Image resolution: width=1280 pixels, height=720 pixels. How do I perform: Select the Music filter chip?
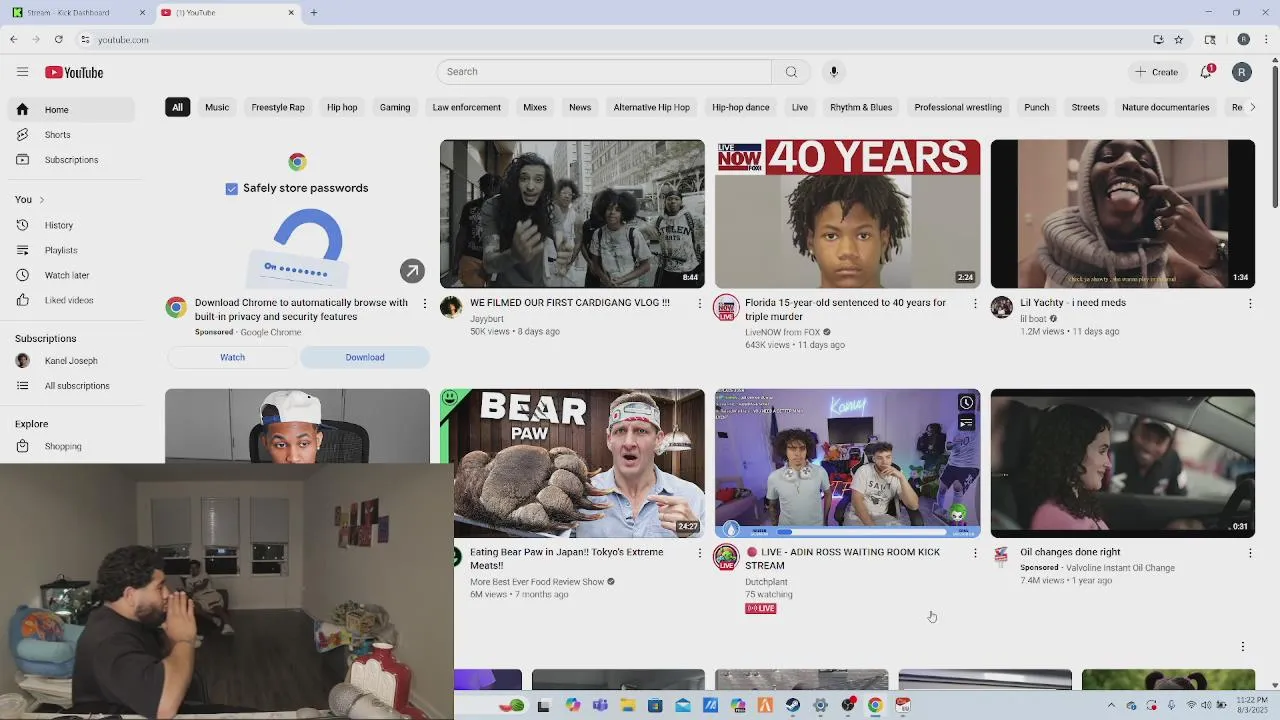point(217,107)
